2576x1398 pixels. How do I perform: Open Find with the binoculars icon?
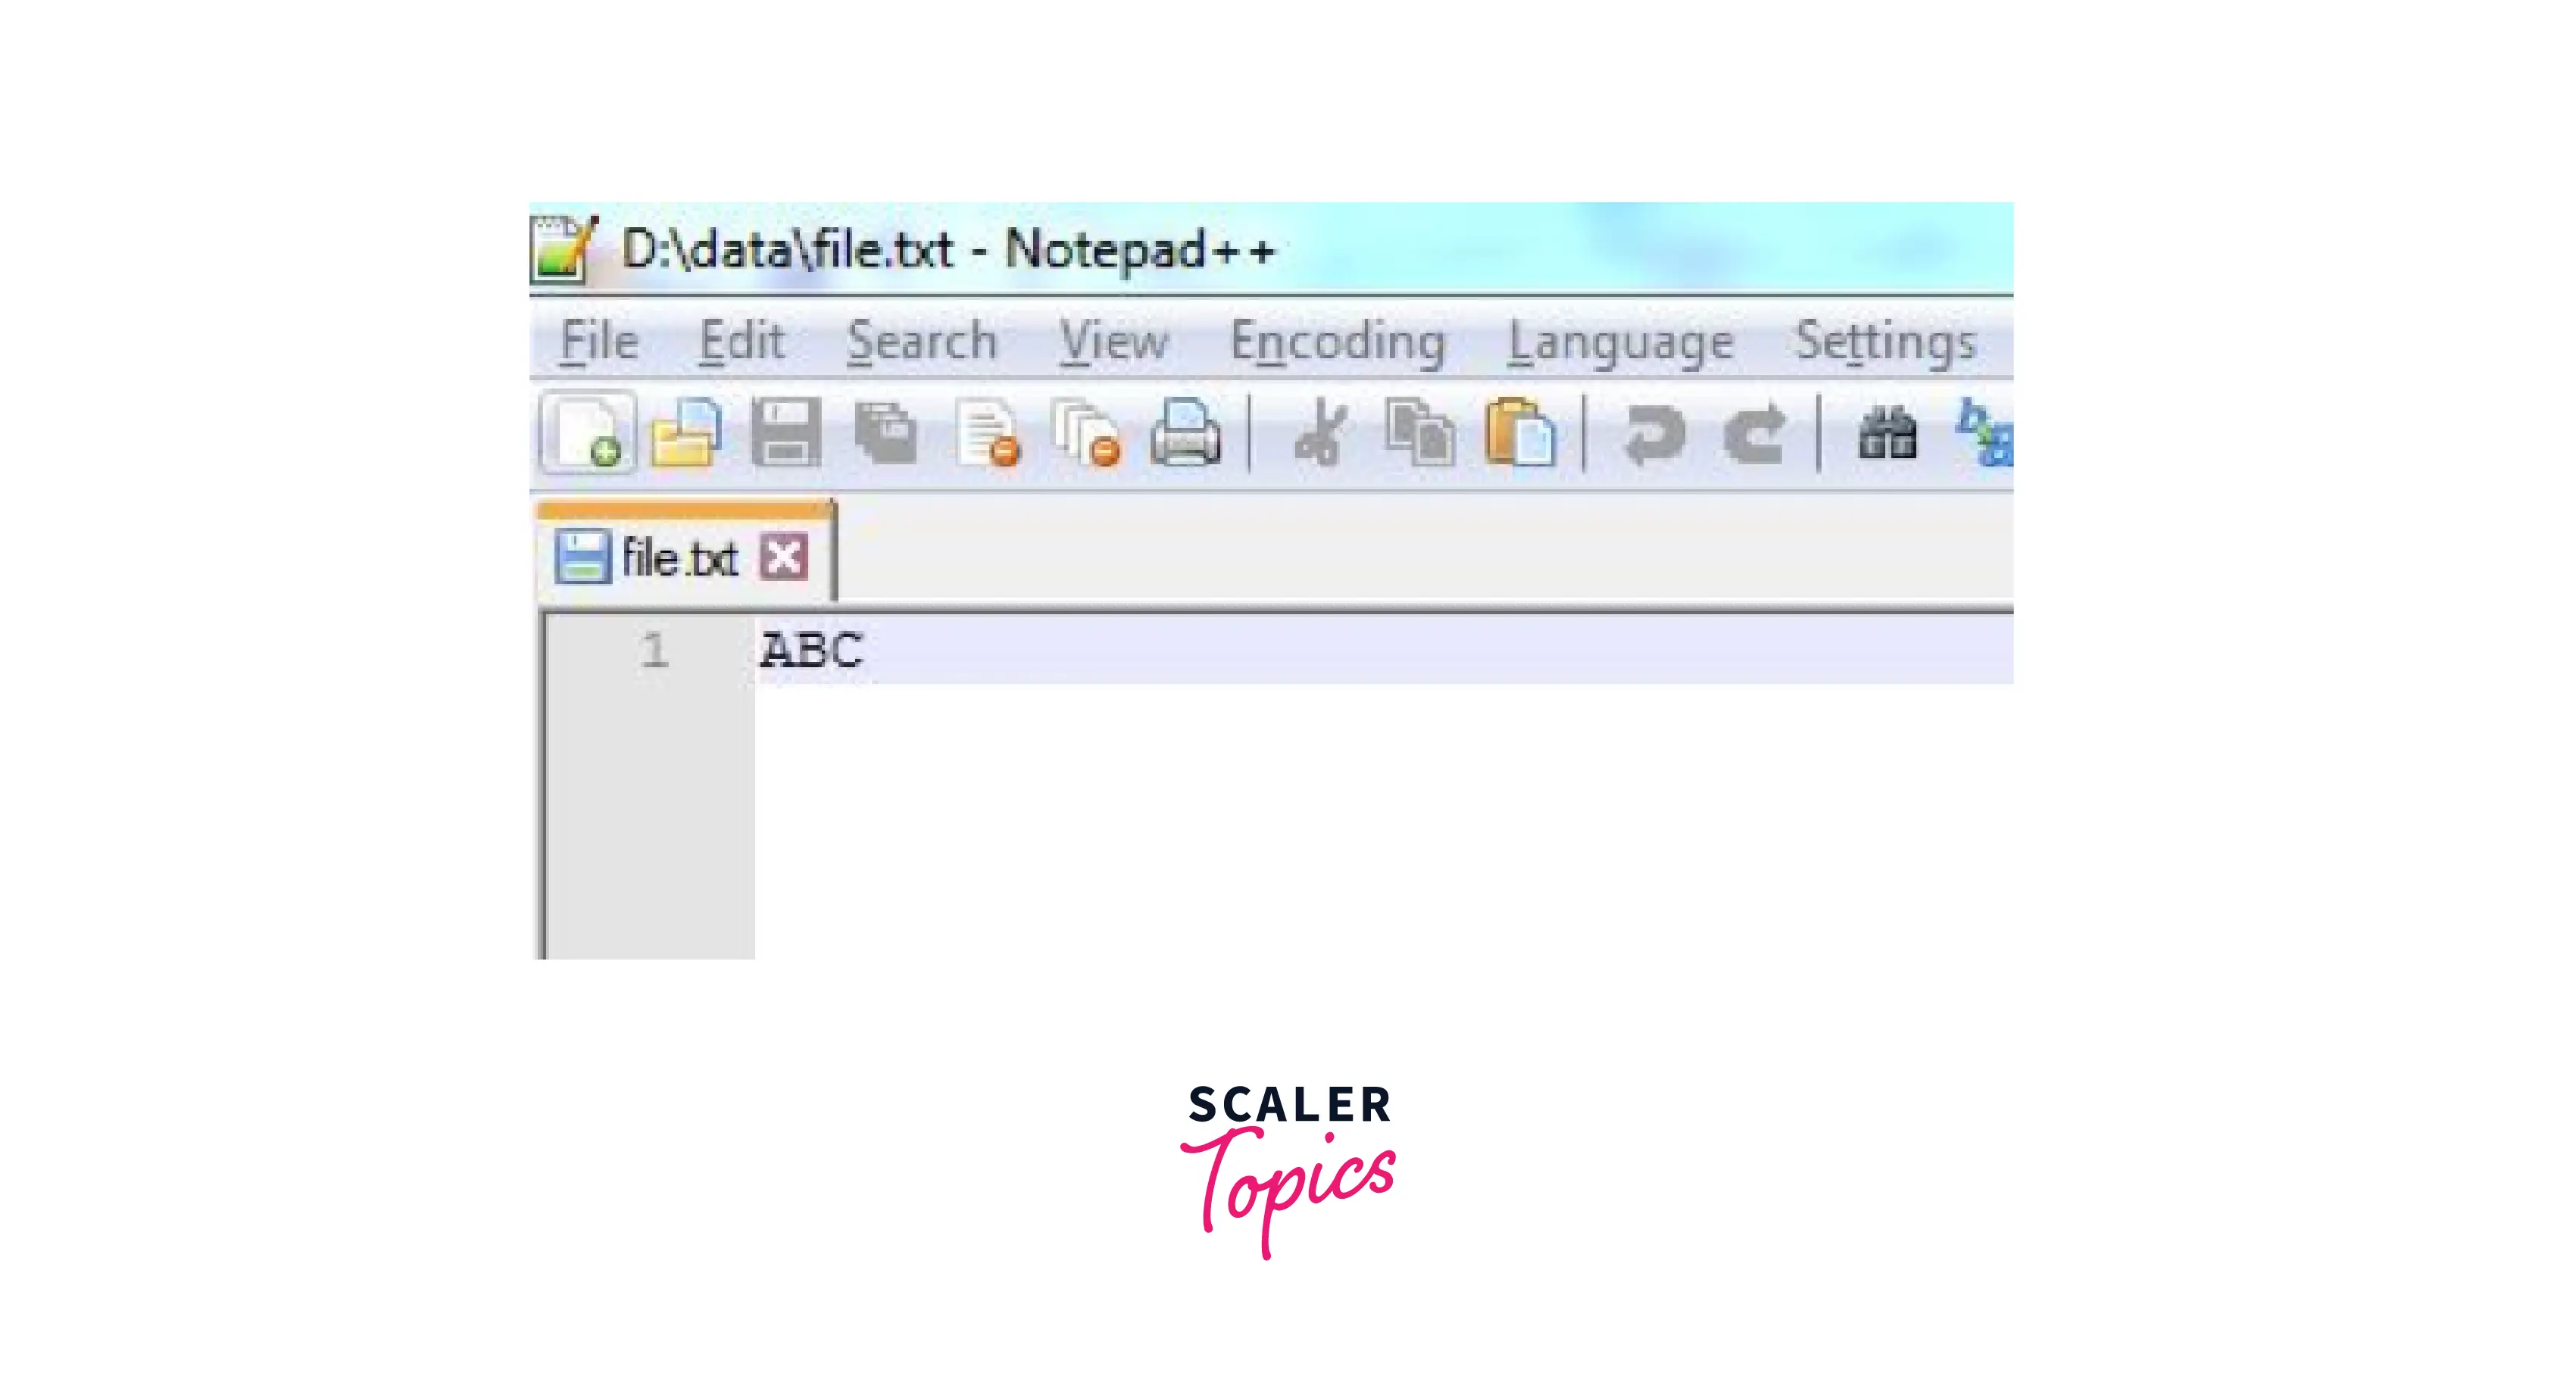point(1887,434)
